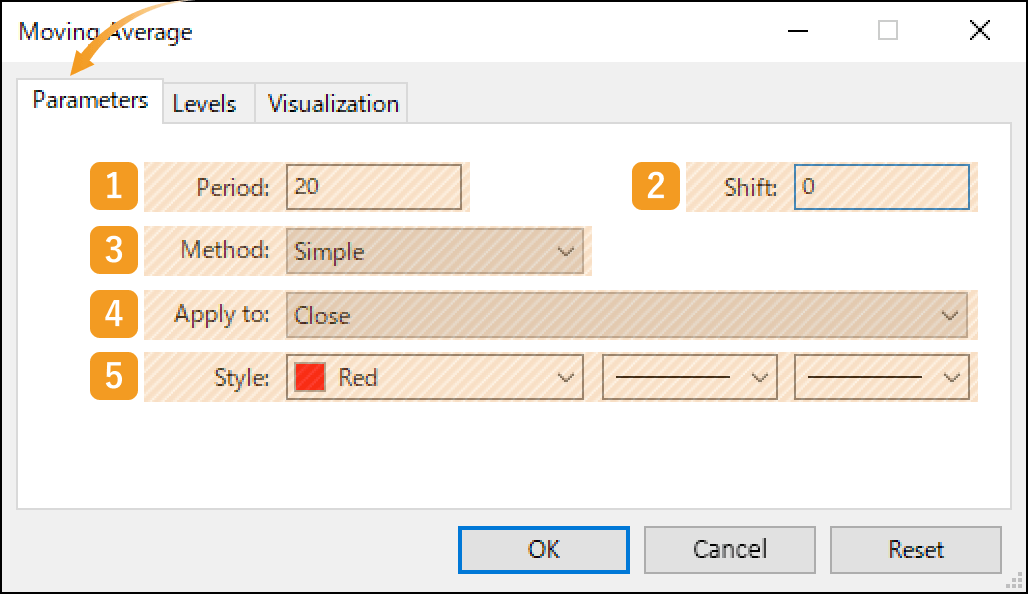This screenshot has height=594, width=1028.
Task: Switch to the Parameters tab
Action: point(90,101)
